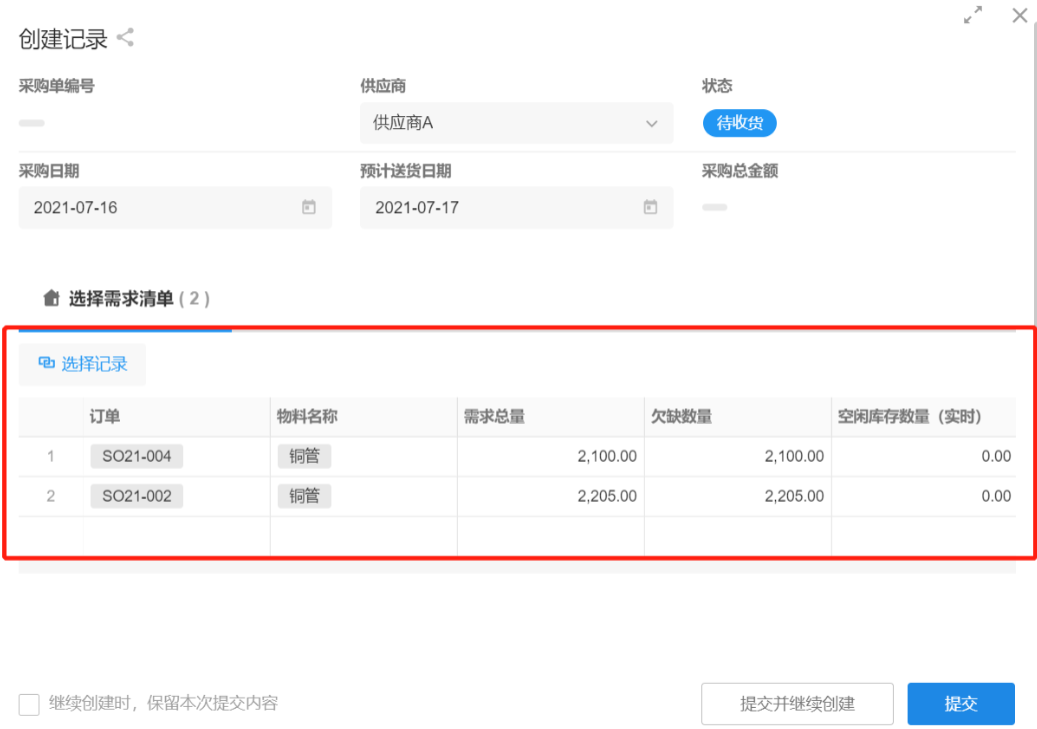The image size is (1037, 729).
Task: Expand the 供应商 dropdown arrow
Action: (651, 124)
